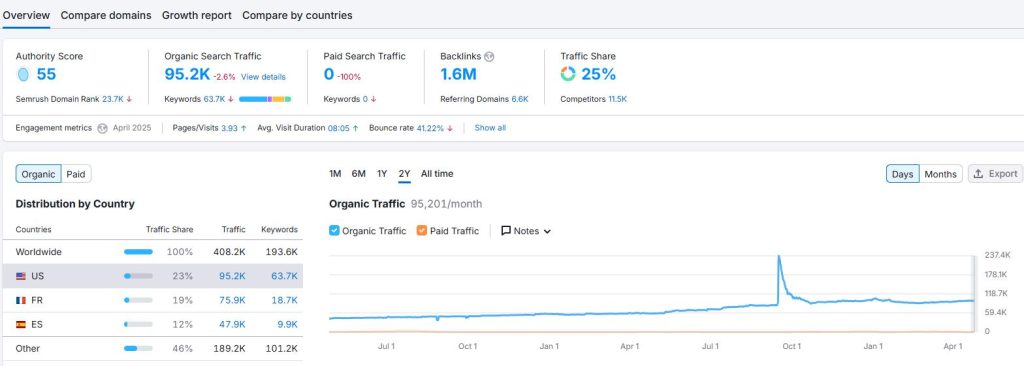The image size is (1024, 366).
Task: Click Engagement metrics info icon
Action: coord(103,128)
